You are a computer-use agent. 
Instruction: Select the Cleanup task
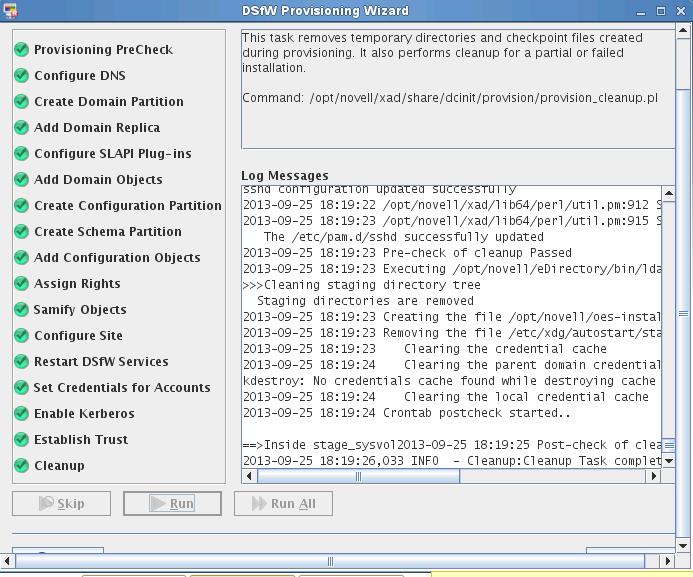click(x=59, y=466)
